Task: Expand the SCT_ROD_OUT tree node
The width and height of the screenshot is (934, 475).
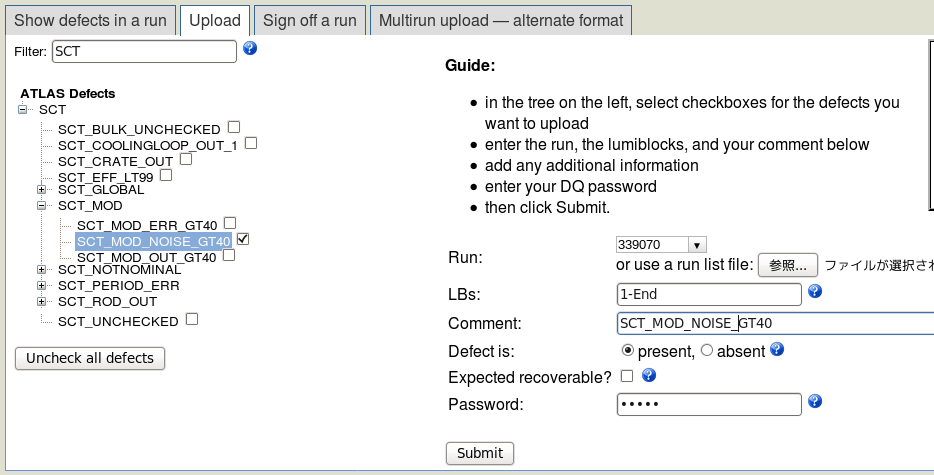Action: (x=41, y=302)
